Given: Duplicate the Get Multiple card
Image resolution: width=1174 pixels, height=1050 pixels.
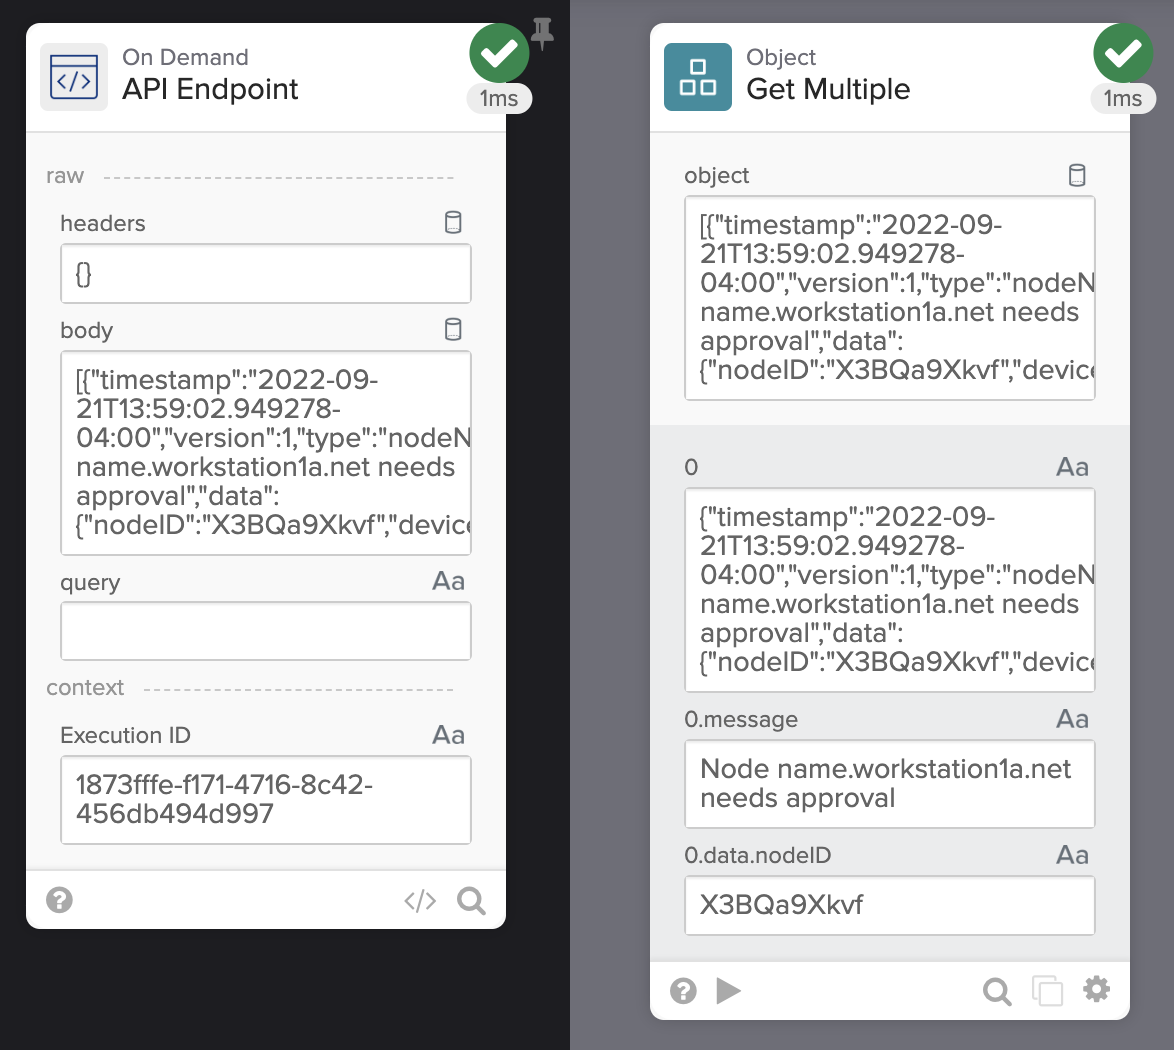Looking at the screenshot, I should [1047, 991].
